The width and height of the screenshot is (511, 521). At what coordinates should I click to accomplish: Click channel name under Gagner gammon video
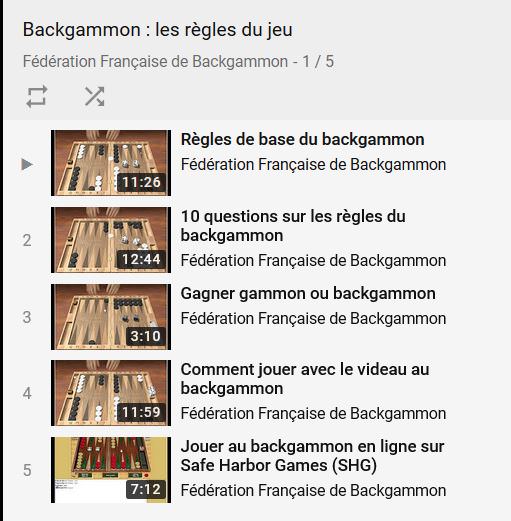313,318
